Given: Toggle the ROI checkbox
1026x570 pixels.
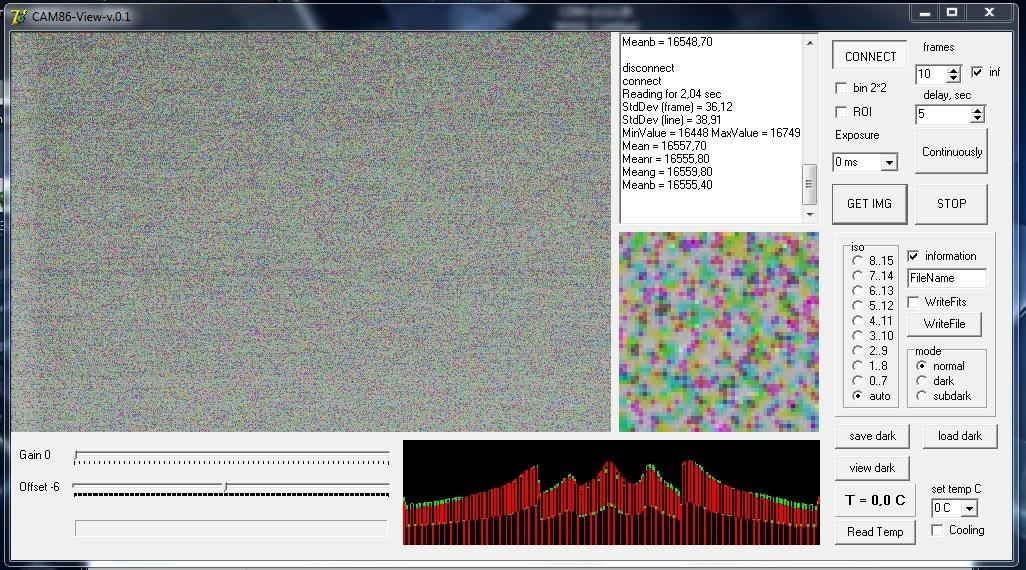Looking at the screenshot, I should 841,112.
